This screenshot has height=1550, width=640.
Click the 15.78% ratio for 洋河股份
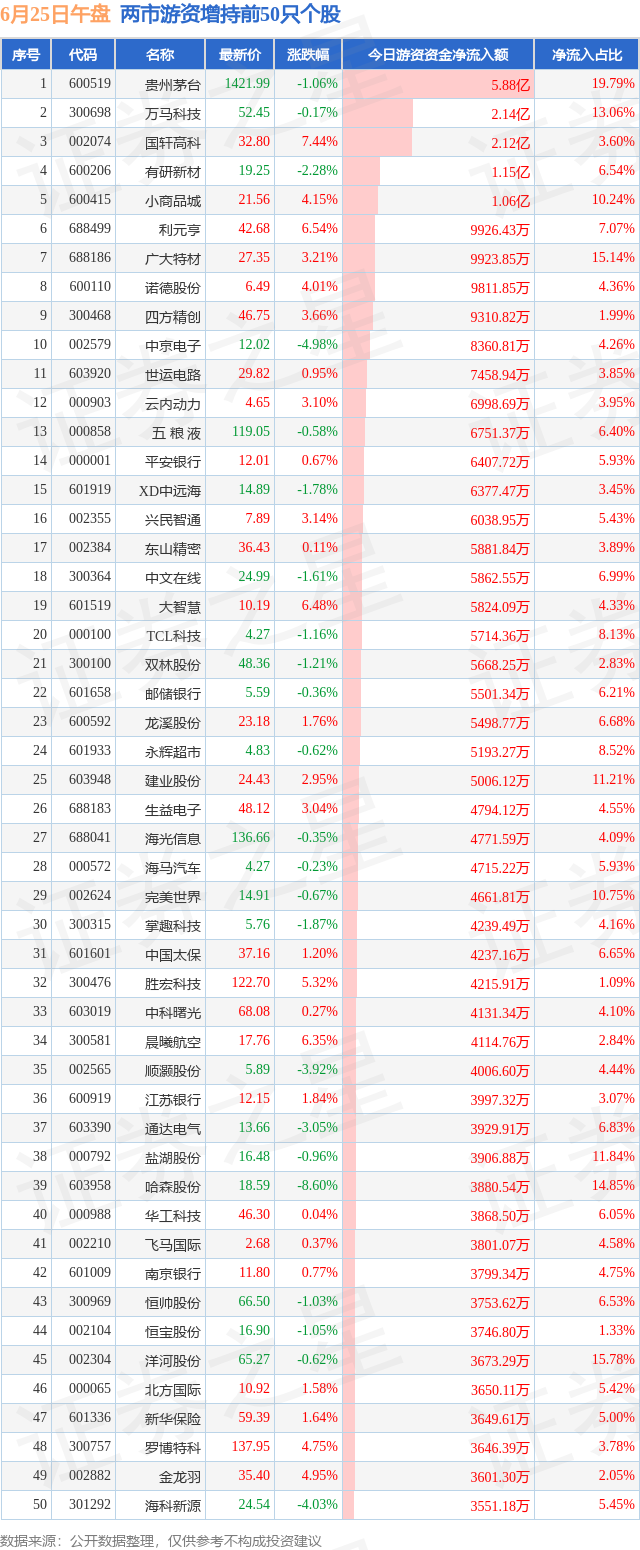(613, 1360)
